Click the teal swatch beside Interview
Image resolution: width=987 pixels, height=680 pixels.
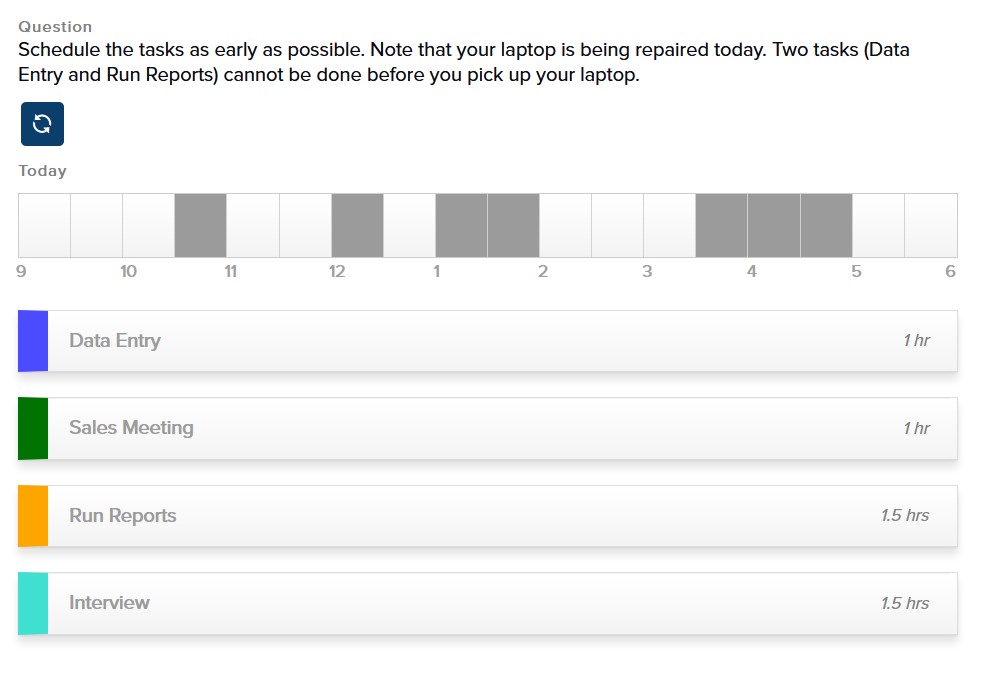(x=32, y=603)
